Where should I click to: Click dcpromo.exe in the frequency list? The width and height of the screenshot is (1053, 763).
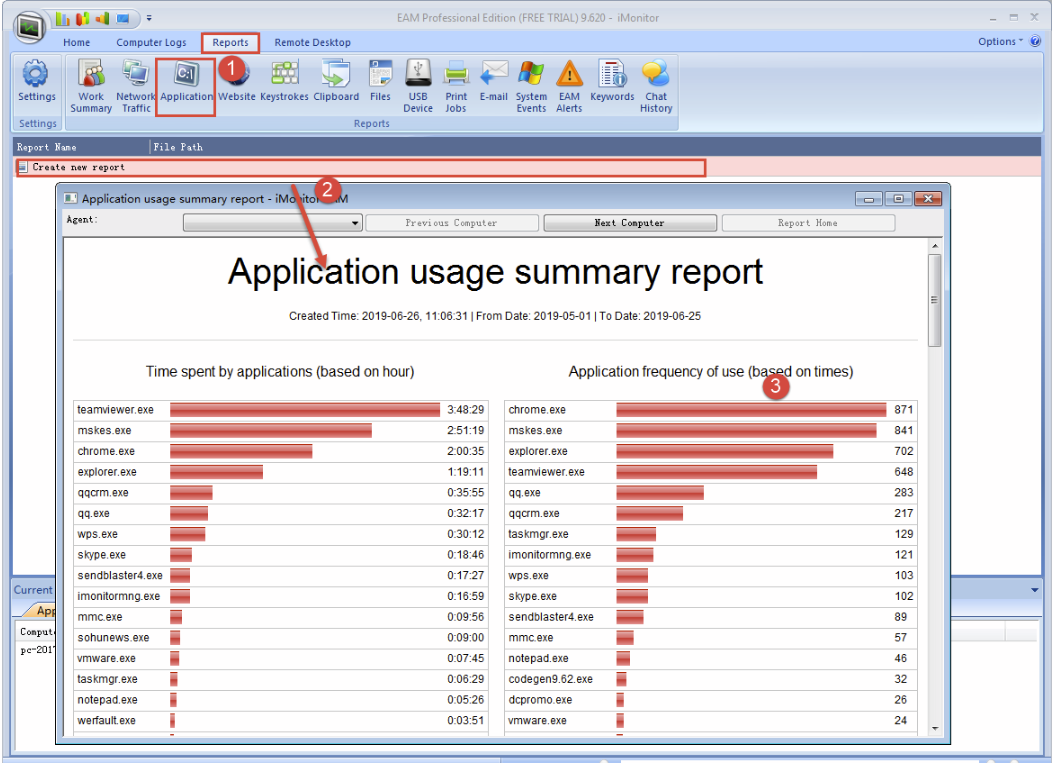(x=540, y=700)
